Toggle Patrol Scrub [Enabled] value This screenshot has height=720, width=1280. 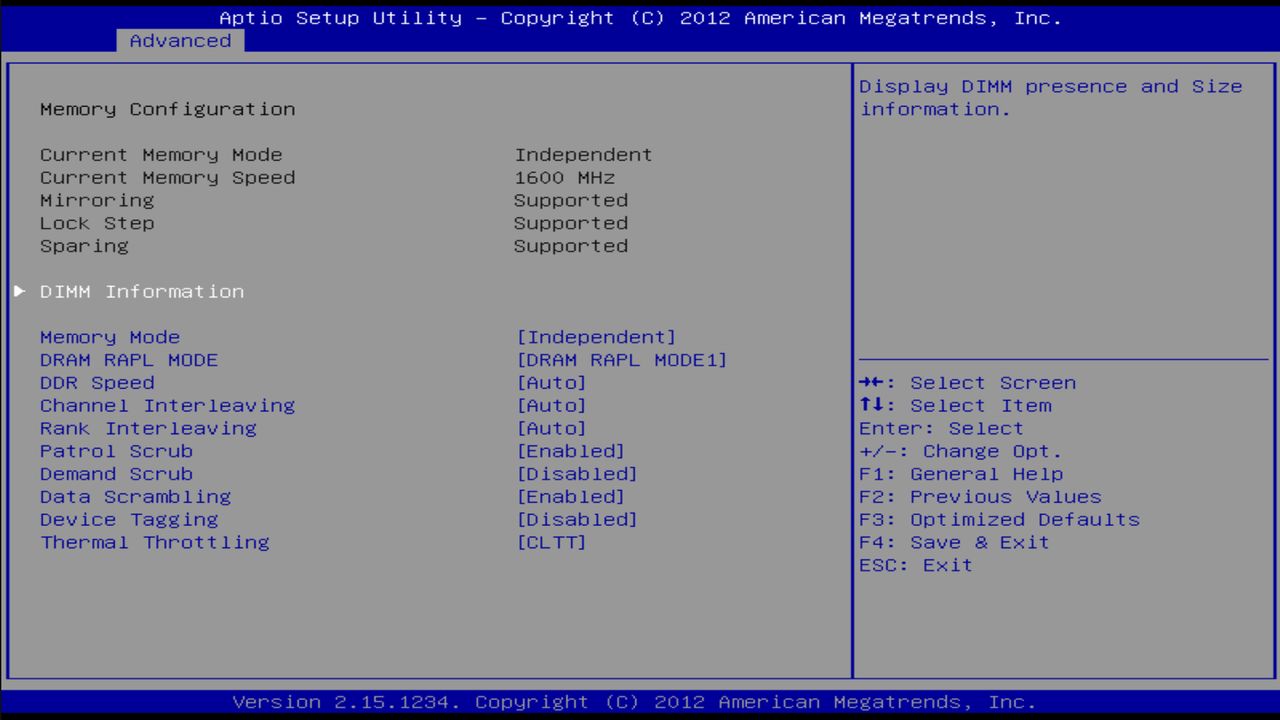tap(570, 451)
